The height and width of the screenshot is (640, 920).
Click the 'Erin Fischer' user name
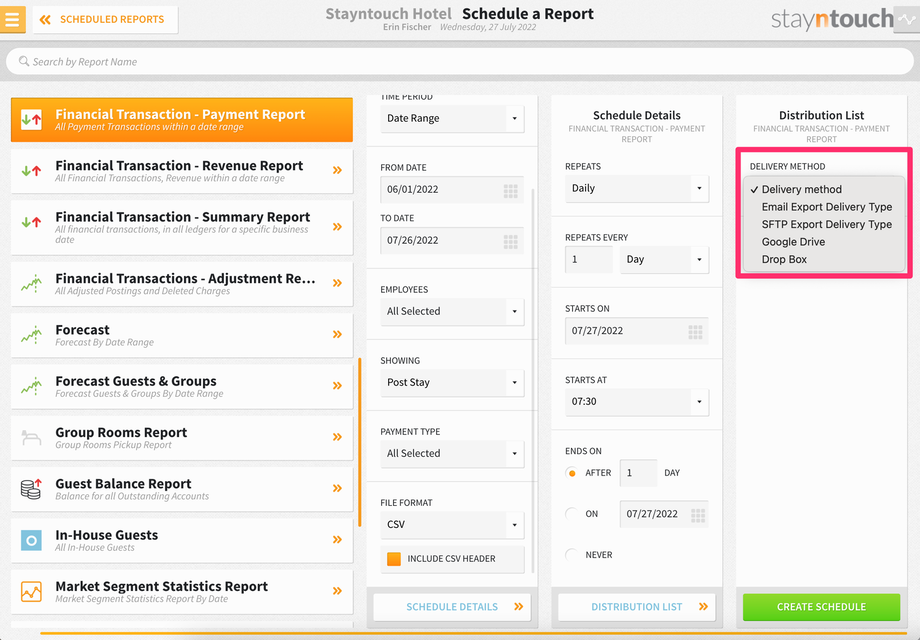[407, 27]
